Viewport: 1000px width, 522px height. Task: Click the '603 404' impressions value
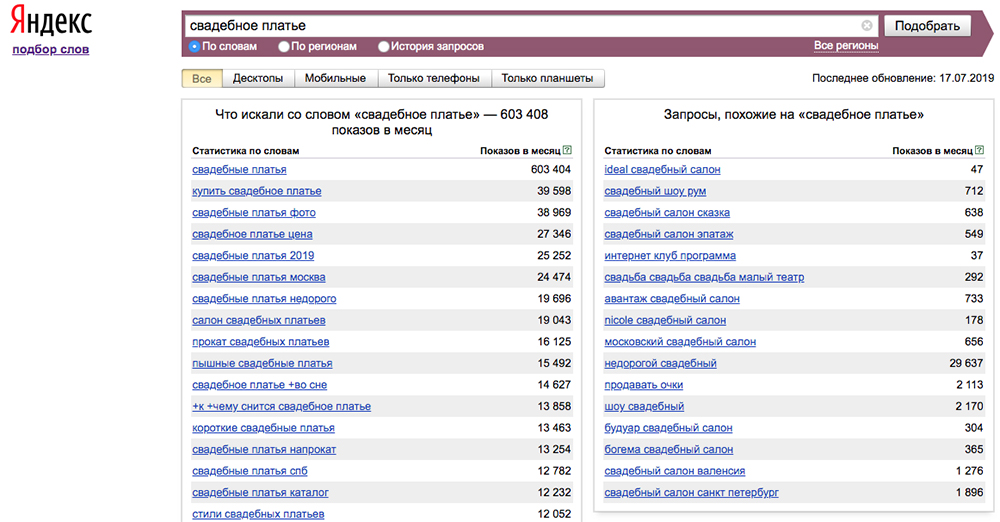point(550,170)
